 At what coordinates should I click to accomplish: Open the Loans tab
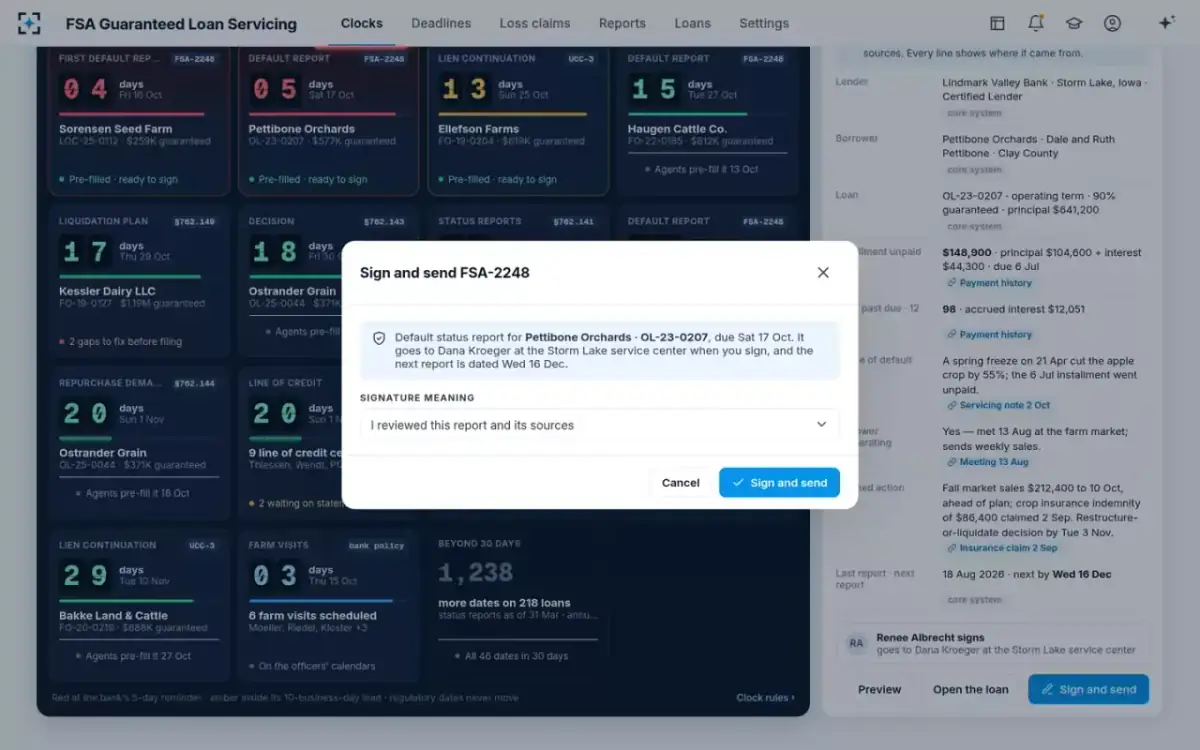693,23
